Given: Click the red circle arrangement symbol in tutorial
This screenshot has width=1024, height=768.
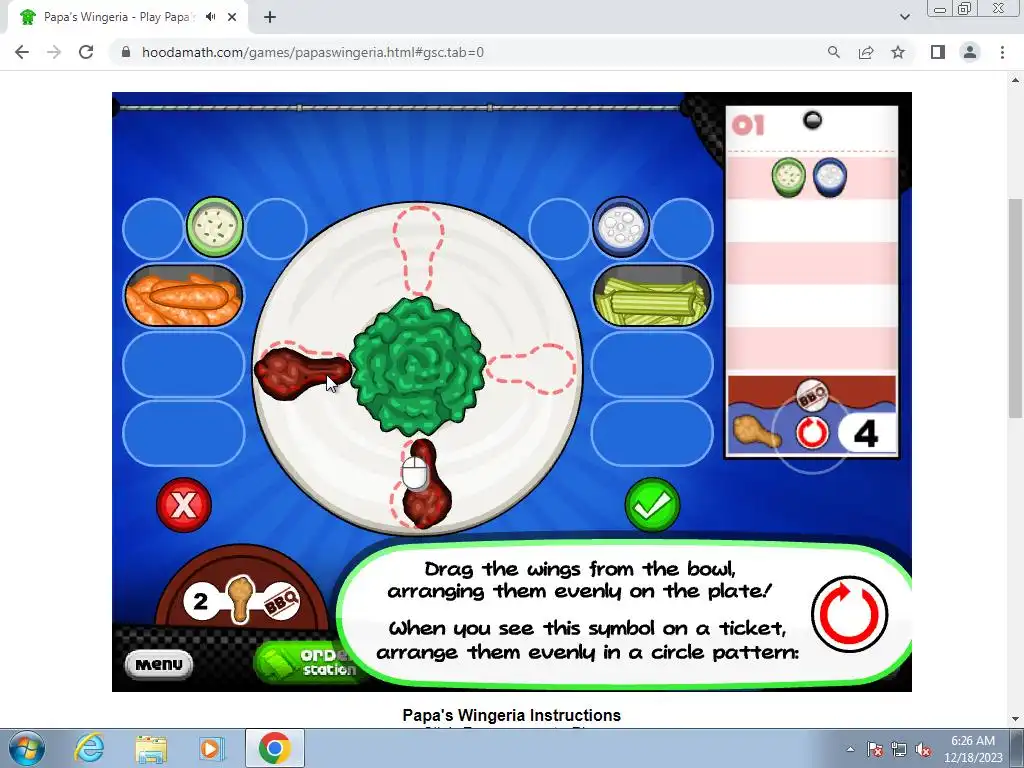Looking at the screenshot, I should point(849,614).
